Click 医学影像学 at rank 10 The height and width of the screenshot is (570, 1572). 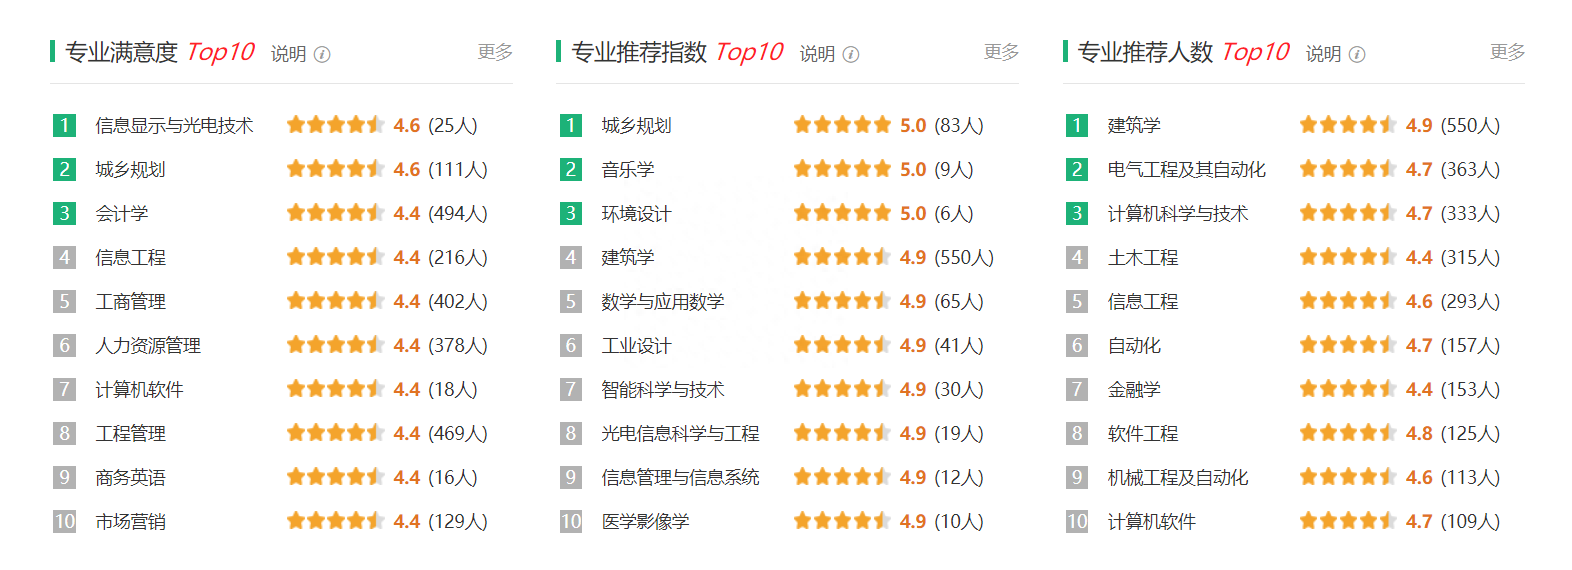click(645, 521)
